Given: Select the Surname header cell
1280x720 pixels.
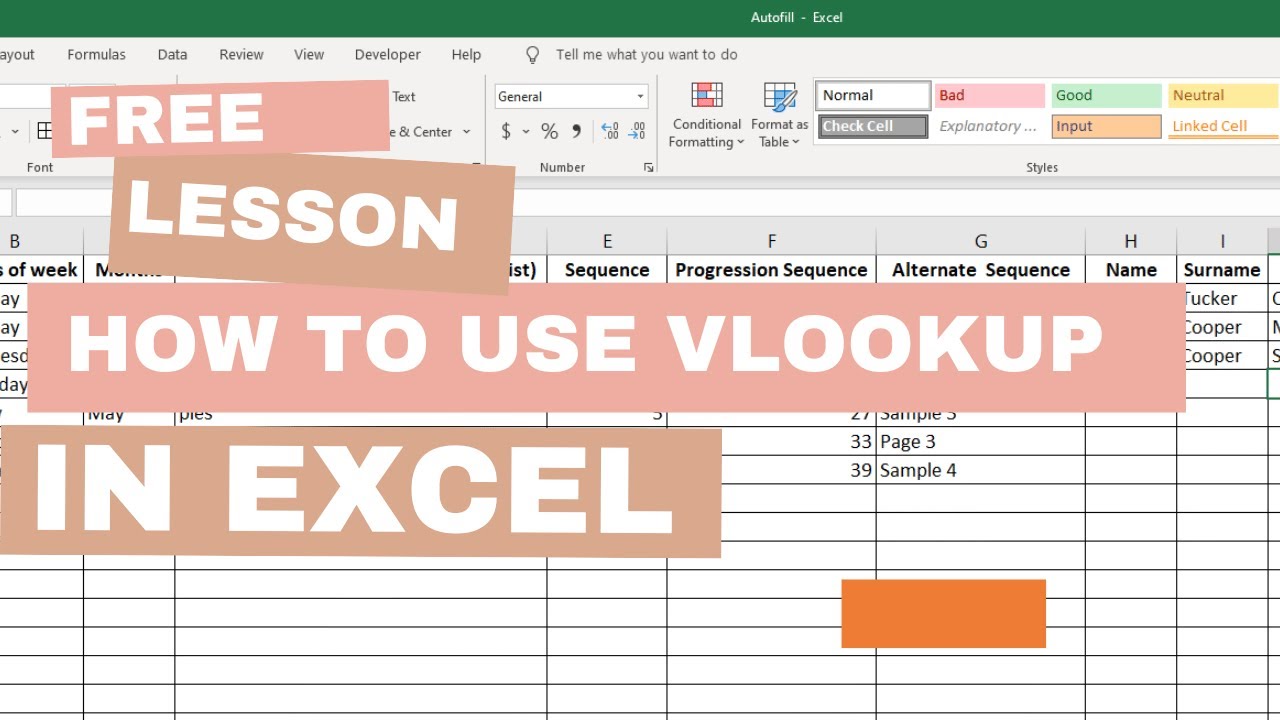Looking at the screenshot, I should point(1222,270).
